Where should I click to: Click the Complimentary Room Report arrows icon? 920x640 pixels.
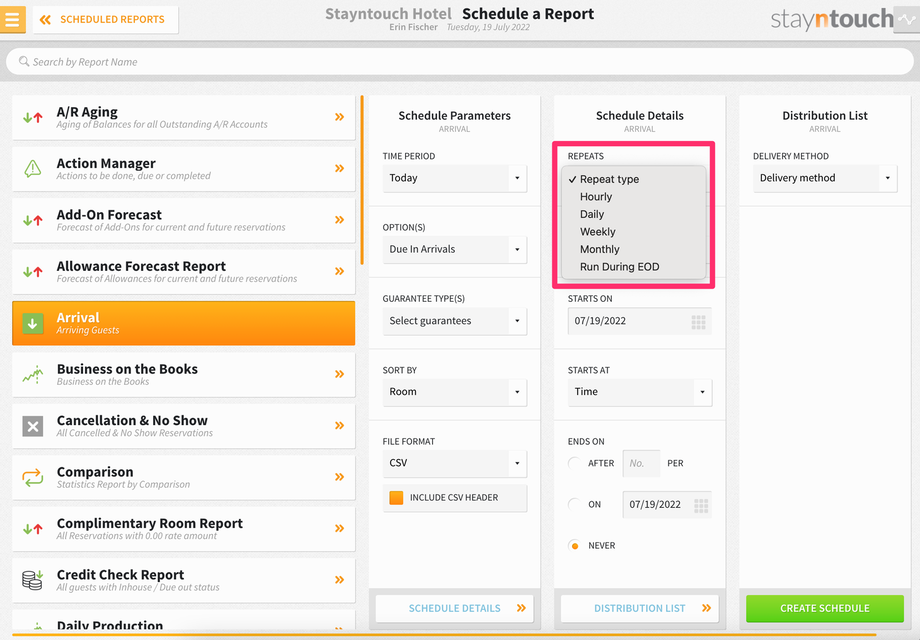[33, 529]
